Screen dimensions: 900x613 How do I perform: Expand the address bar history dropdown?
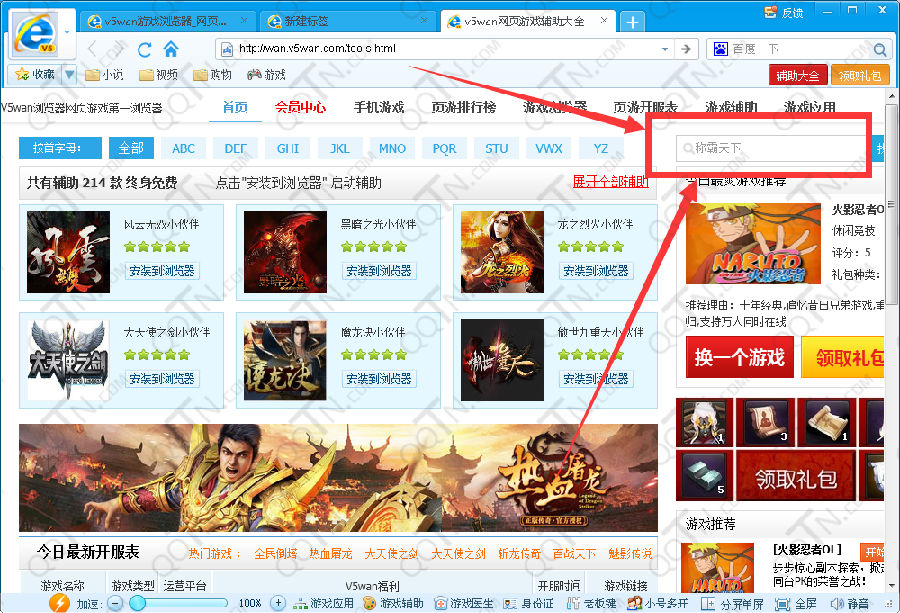coord(665,49)
